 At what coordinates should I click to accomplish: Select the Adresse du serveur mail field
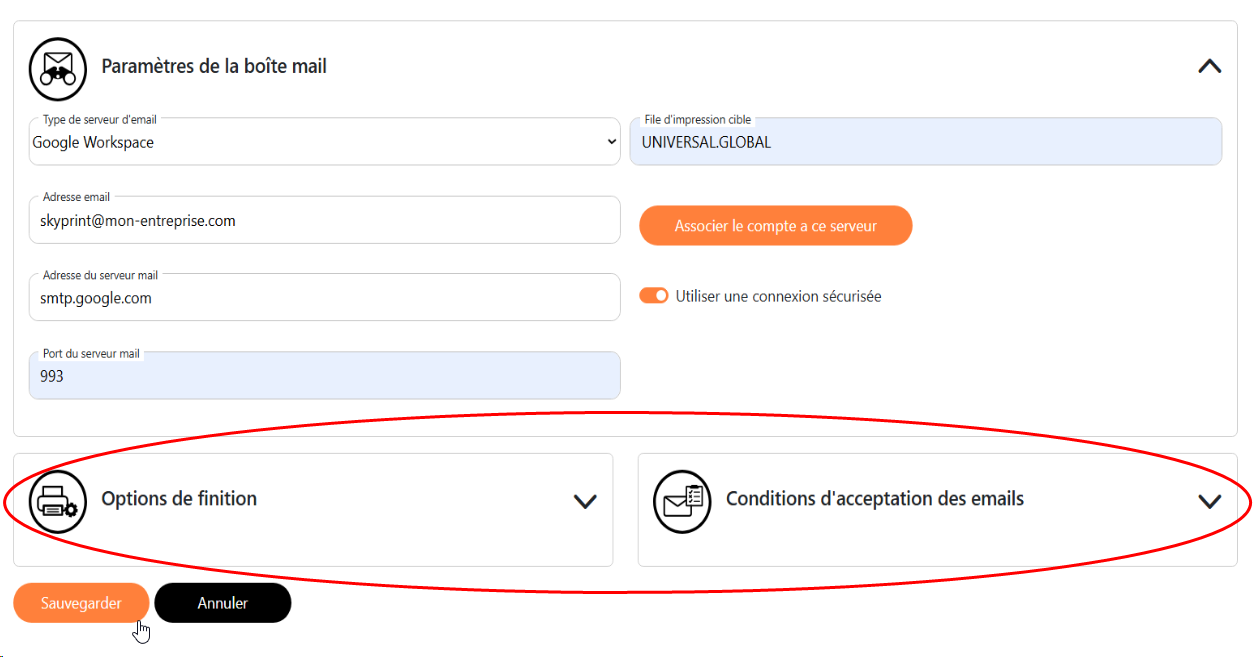point(324,298)
